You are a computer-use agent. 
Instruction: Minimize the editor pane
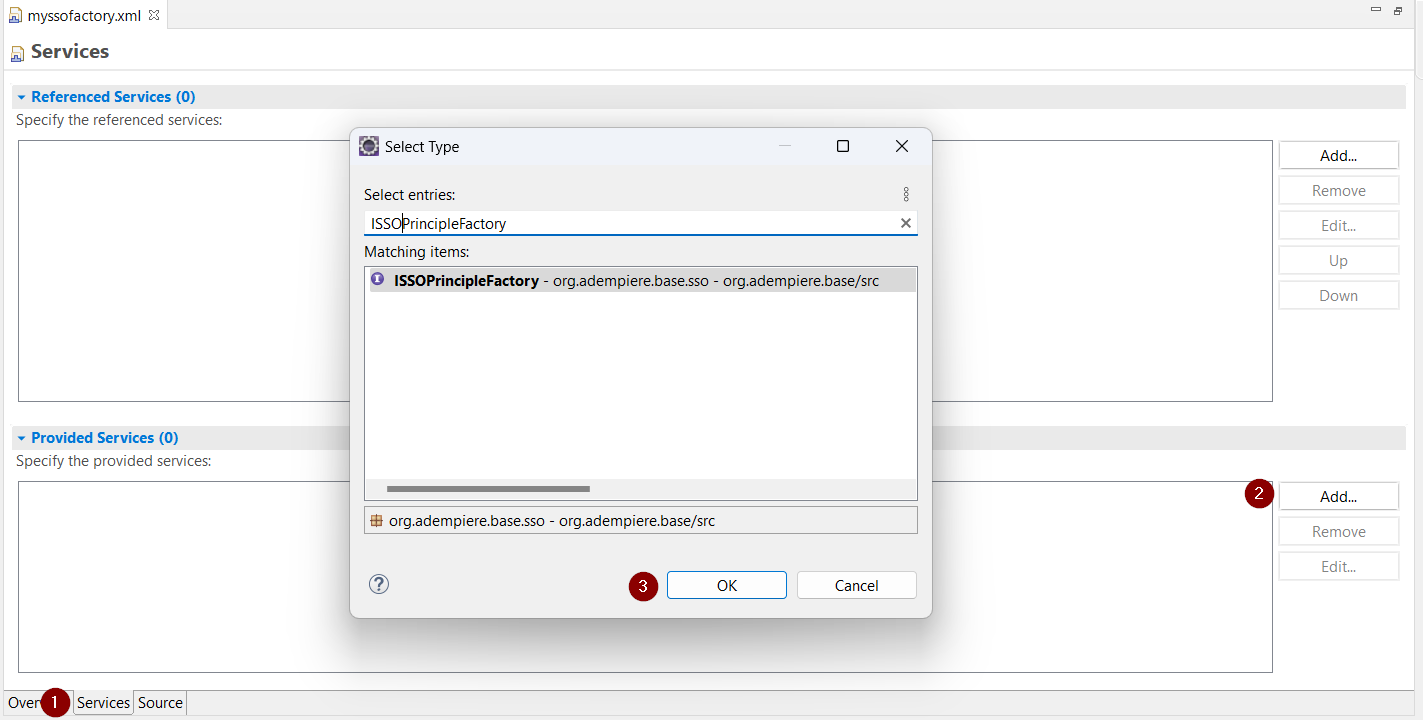click(x=1376, y=10)
